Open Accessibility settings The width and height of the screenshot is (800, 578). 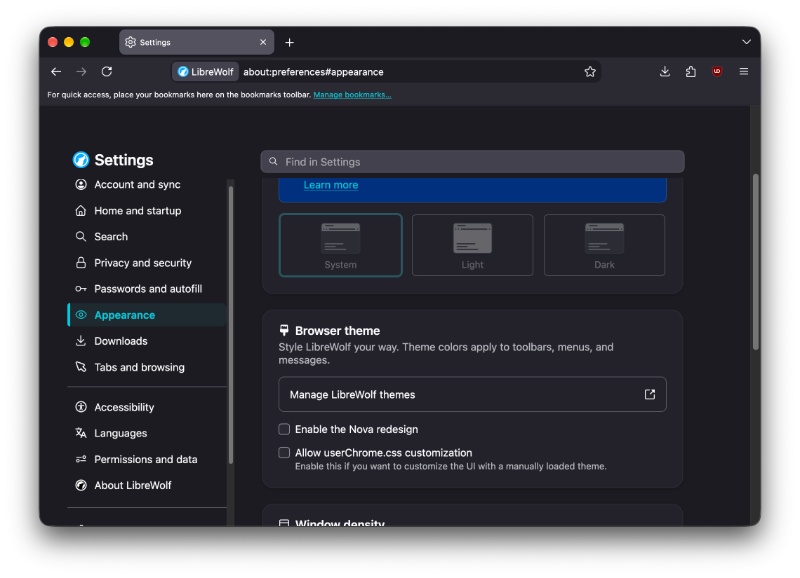click(x=147, y=407)
